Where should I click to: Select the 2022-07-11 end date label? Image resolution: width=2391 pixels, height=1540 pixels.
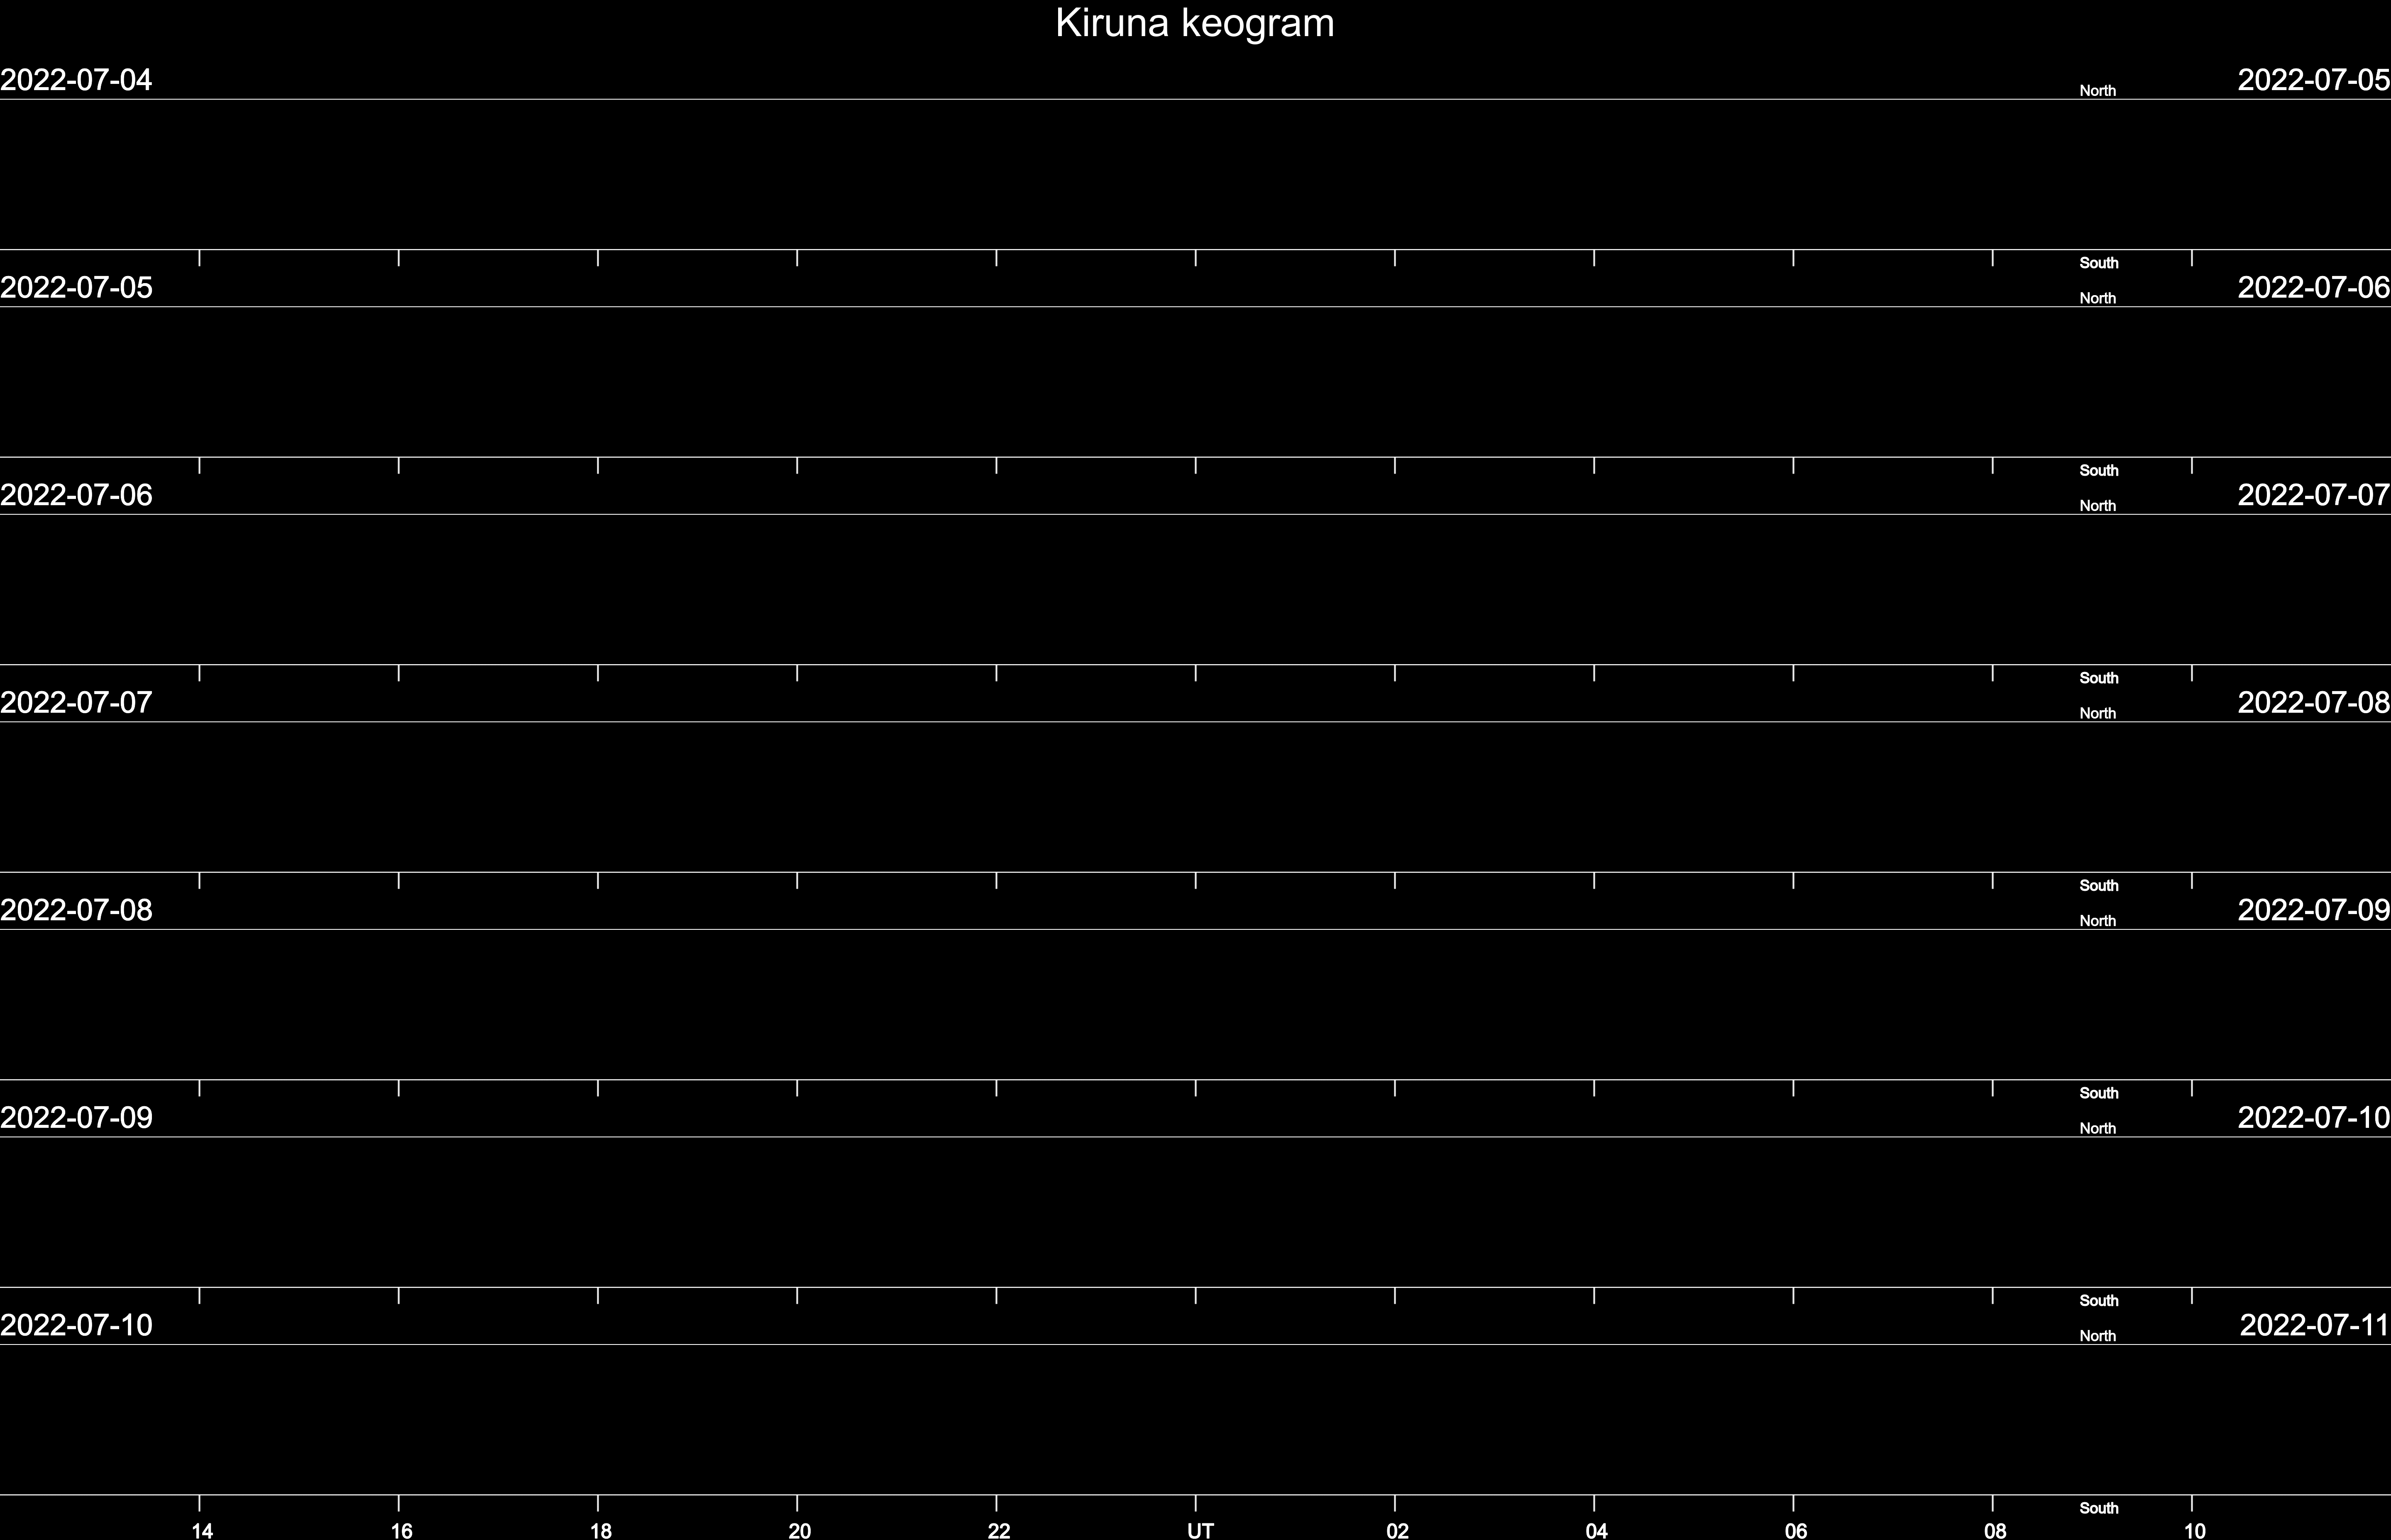pos(2314,1325)
